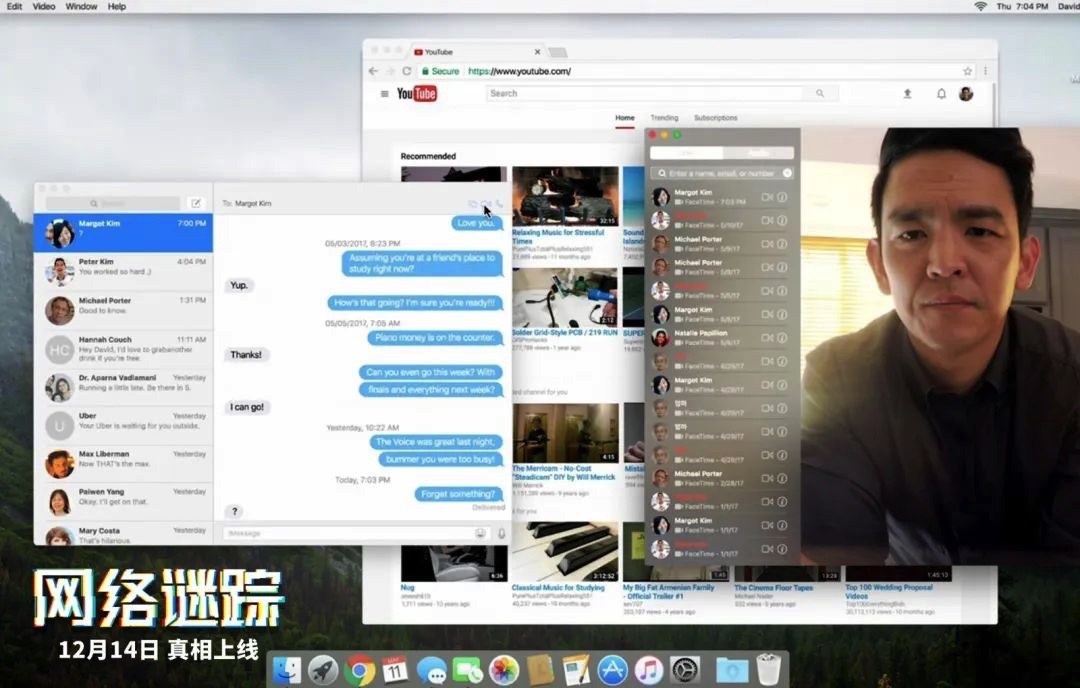Image resolution: width=1080 pixels, height=688 pixels.
Task: Open YouTube notifications bell
Action: (x=941, y=94)
